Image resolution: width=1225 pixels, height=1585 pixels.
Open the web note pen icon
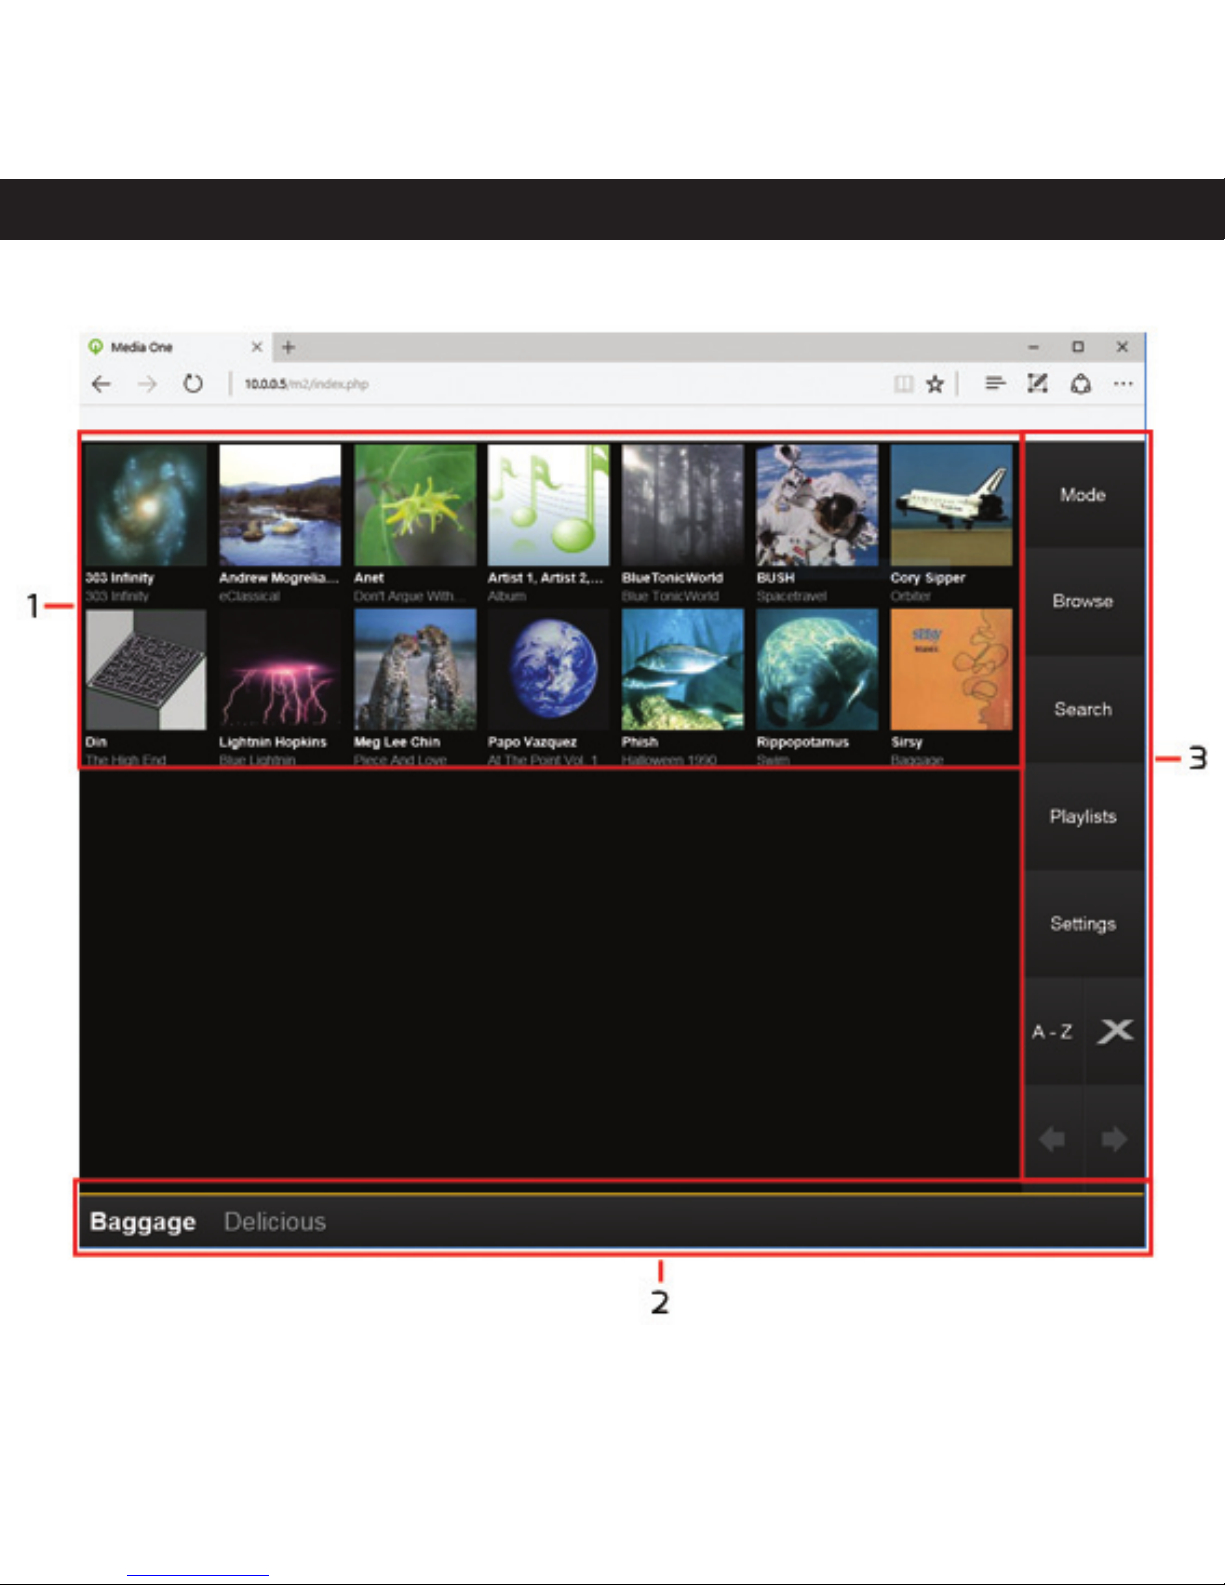tap(1038, 383)
